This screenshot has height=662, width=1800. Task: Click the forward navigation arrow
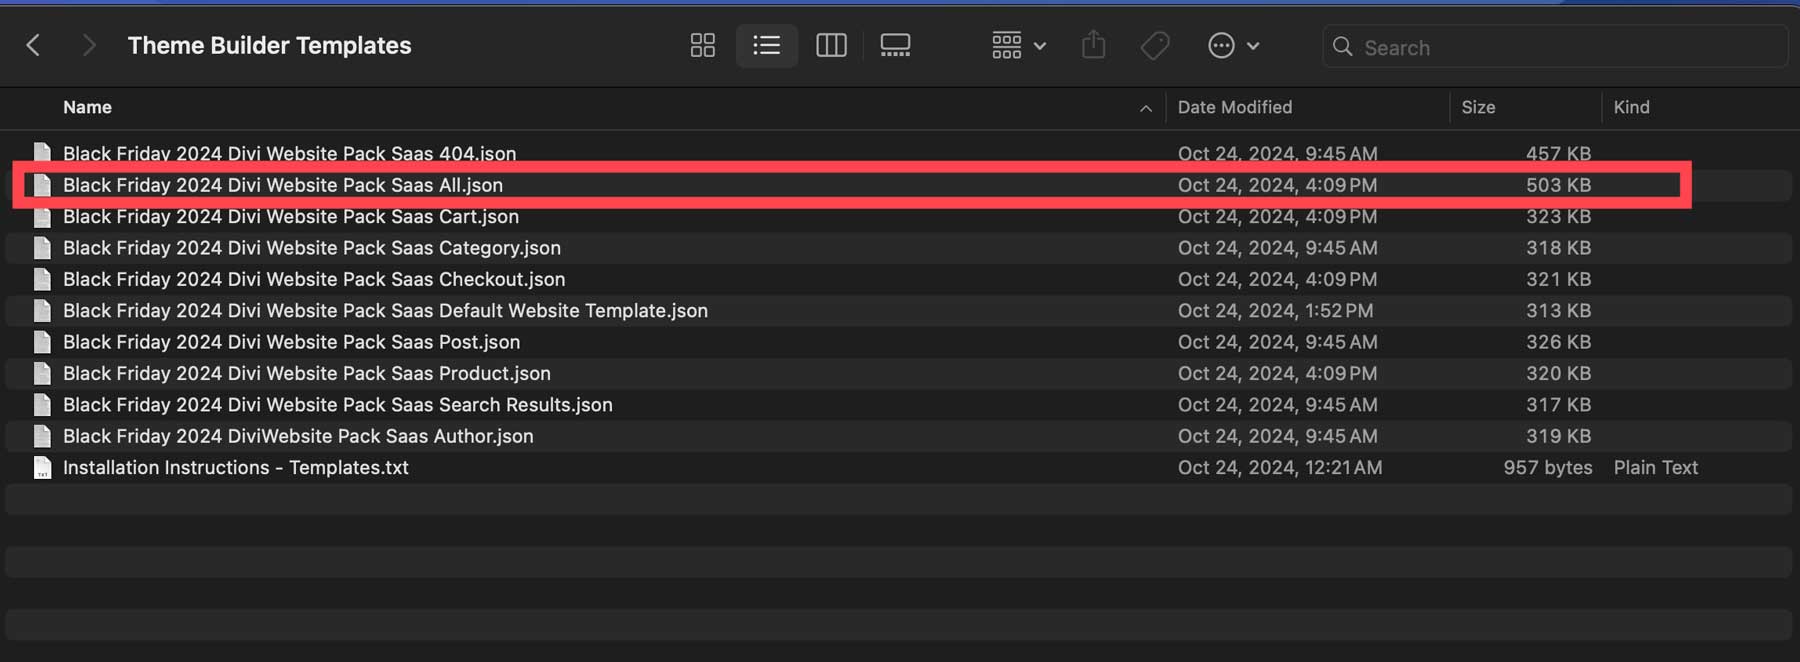[89, 45]
